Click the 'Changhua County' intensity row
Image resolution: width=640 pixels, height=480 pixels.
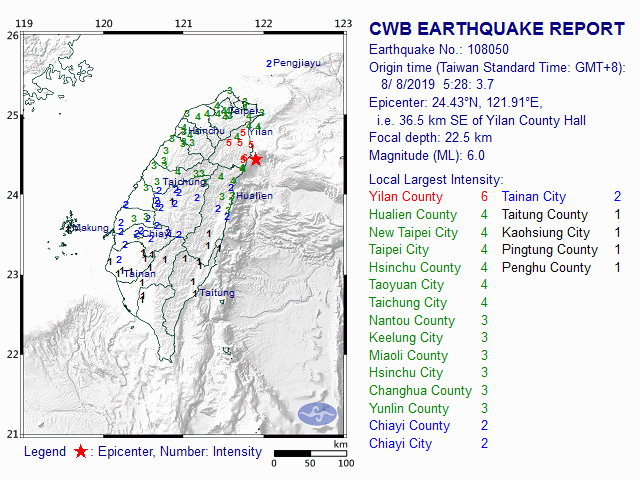[x=428, y=391]
